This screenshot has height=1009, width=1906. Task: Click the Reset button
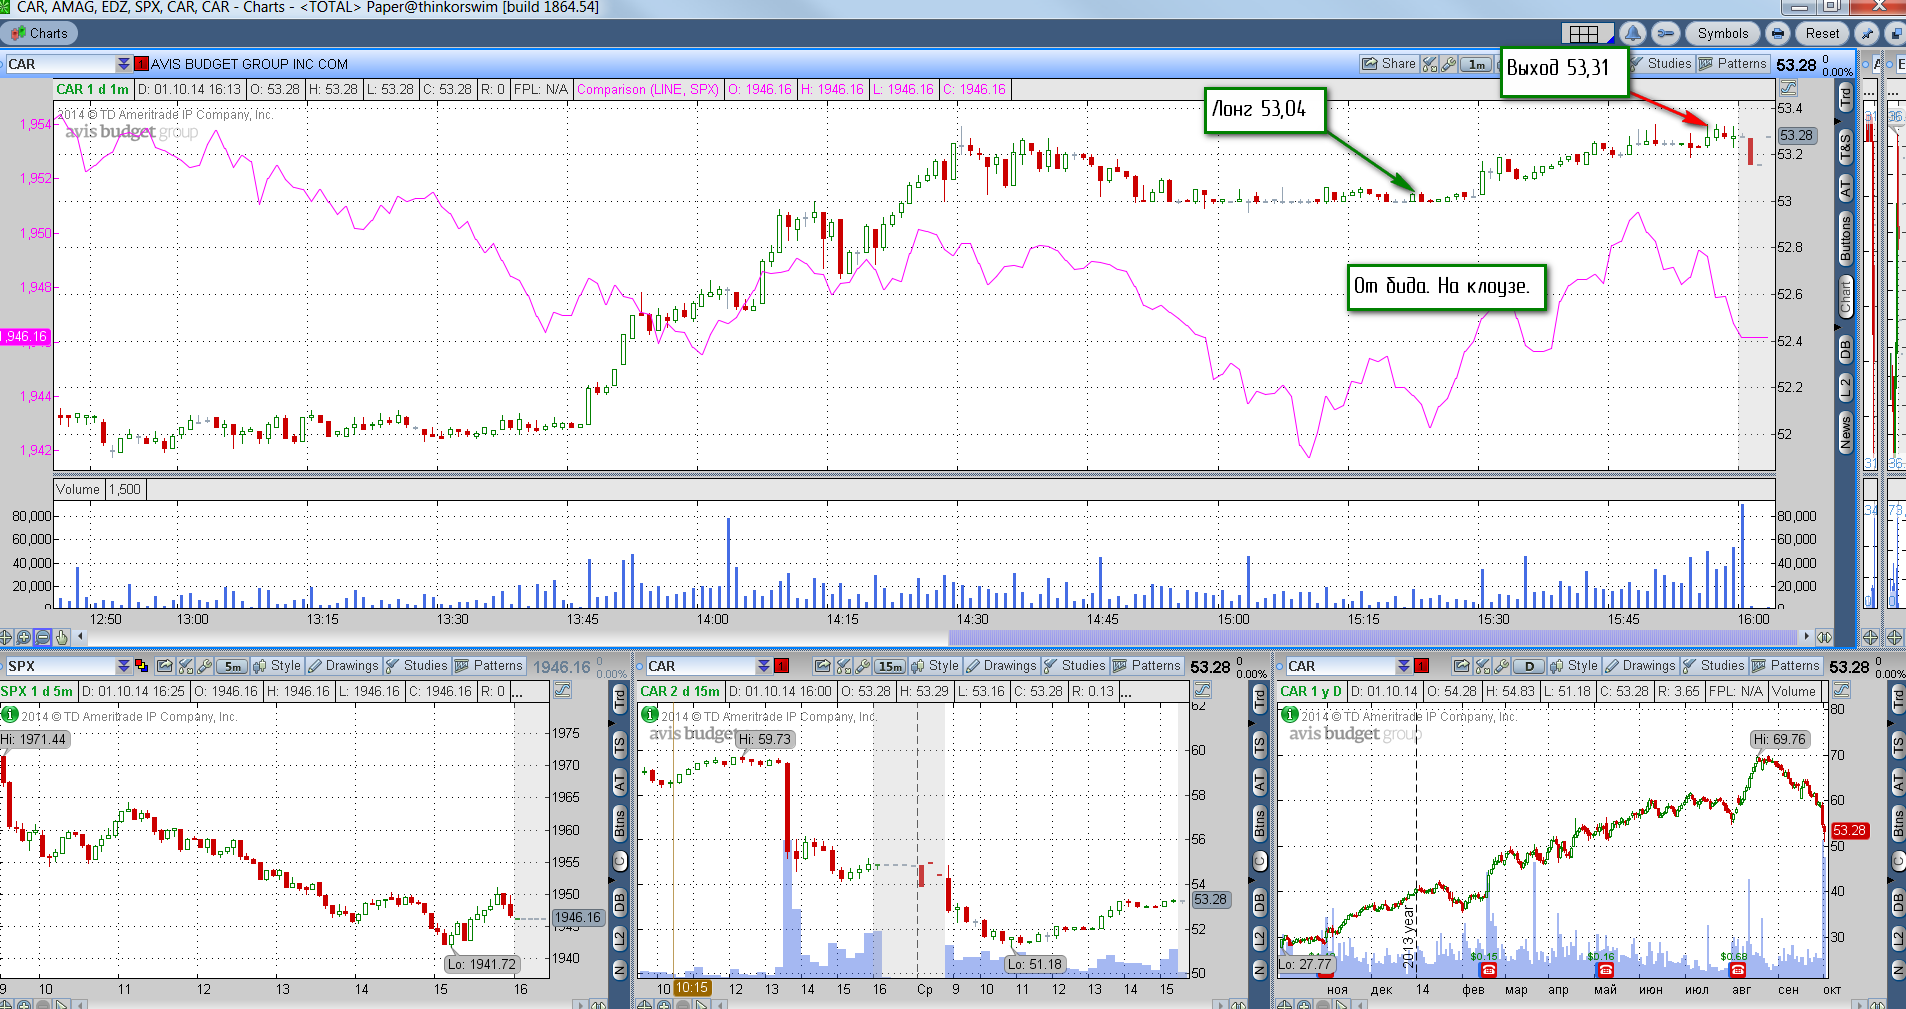(x=1822, y=33)
